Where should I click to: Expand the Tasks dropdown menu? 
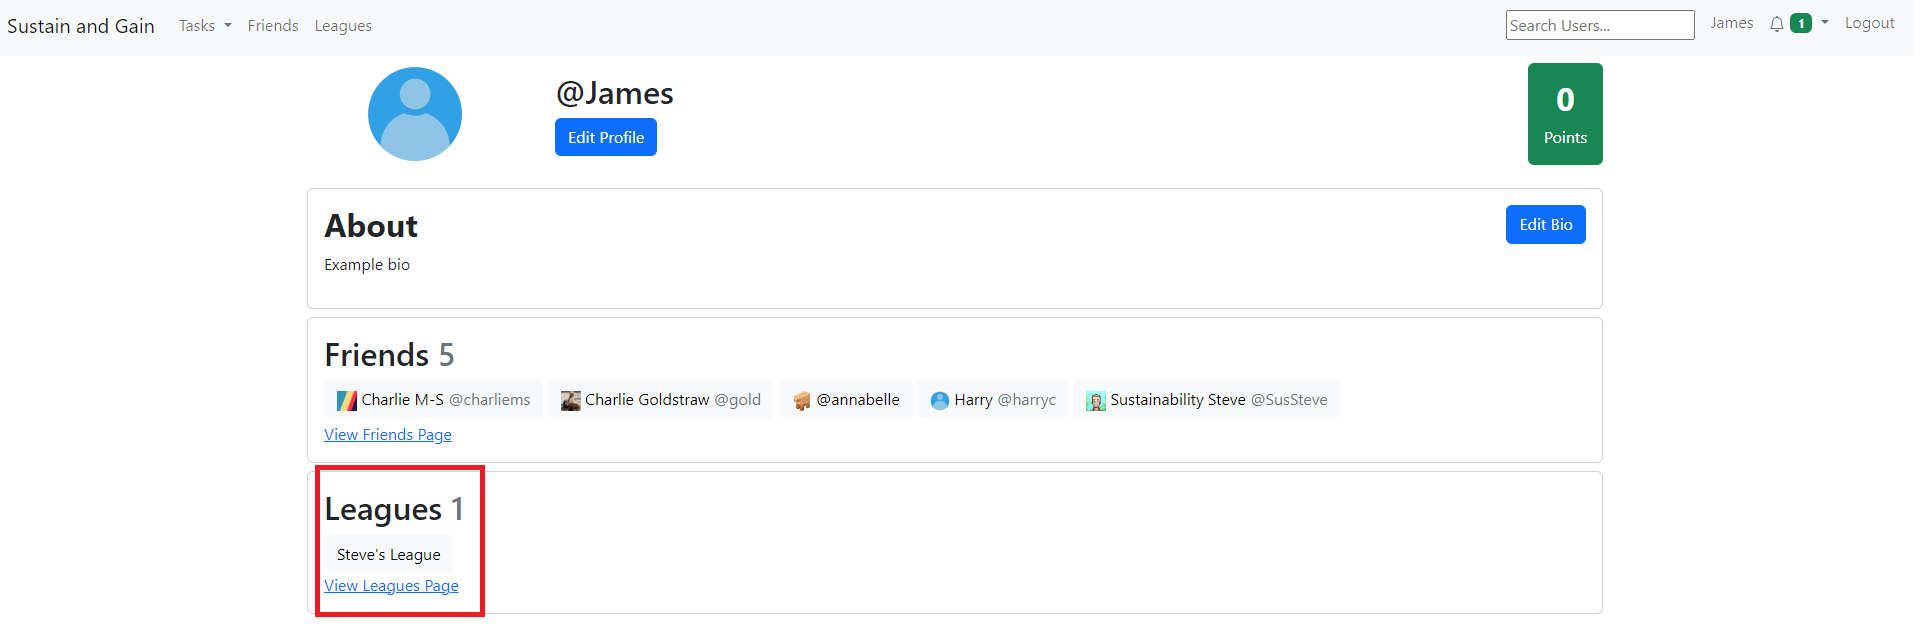click(x=204, y=26)
